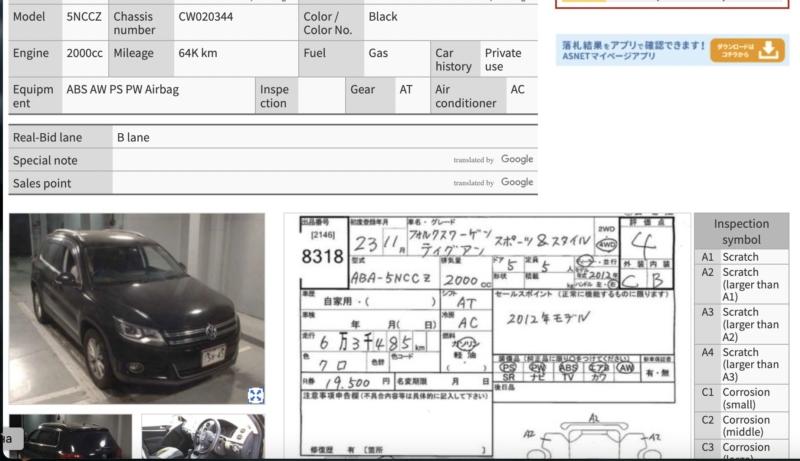Viewport: 800px width, 461px height.
Task: Click the Google logo in the Sales point row
Action: (517, 183)
